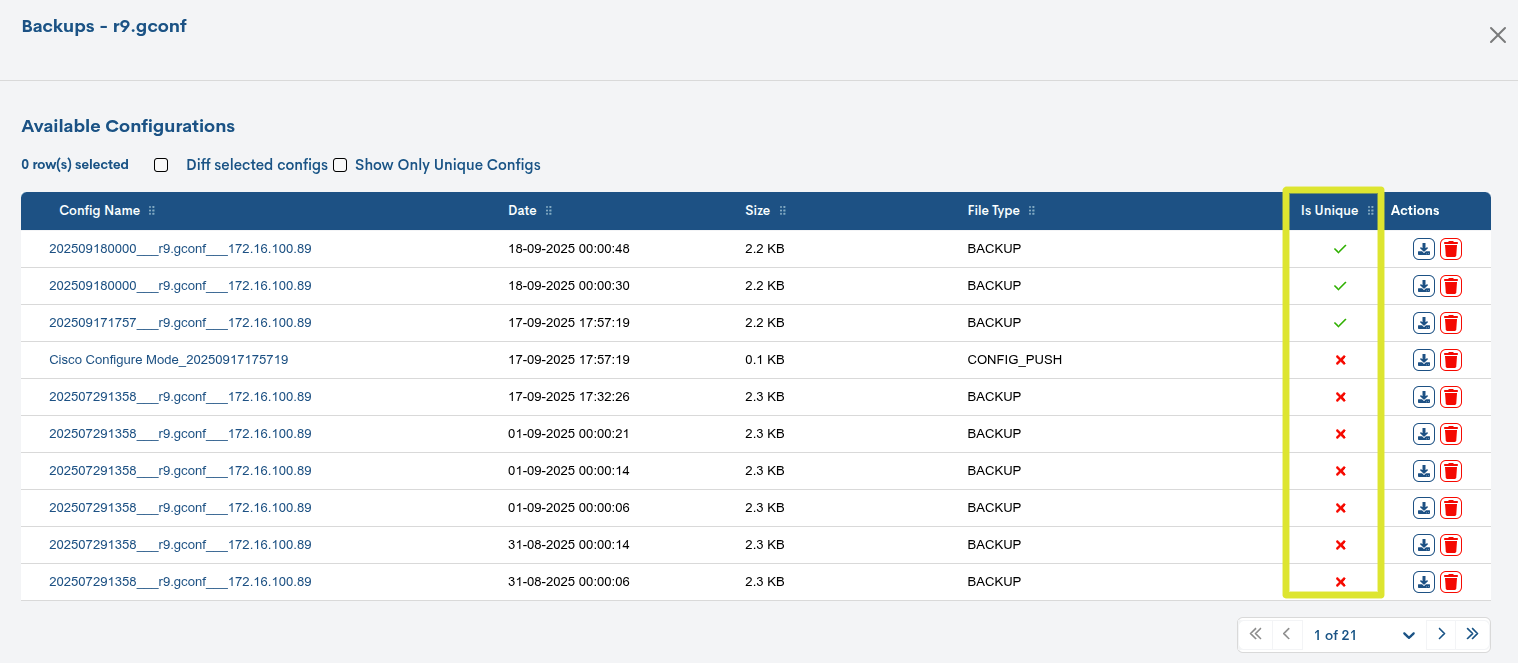Sort by Date column header
Viewport: 1518px width, 663px height.
(522, 211)
